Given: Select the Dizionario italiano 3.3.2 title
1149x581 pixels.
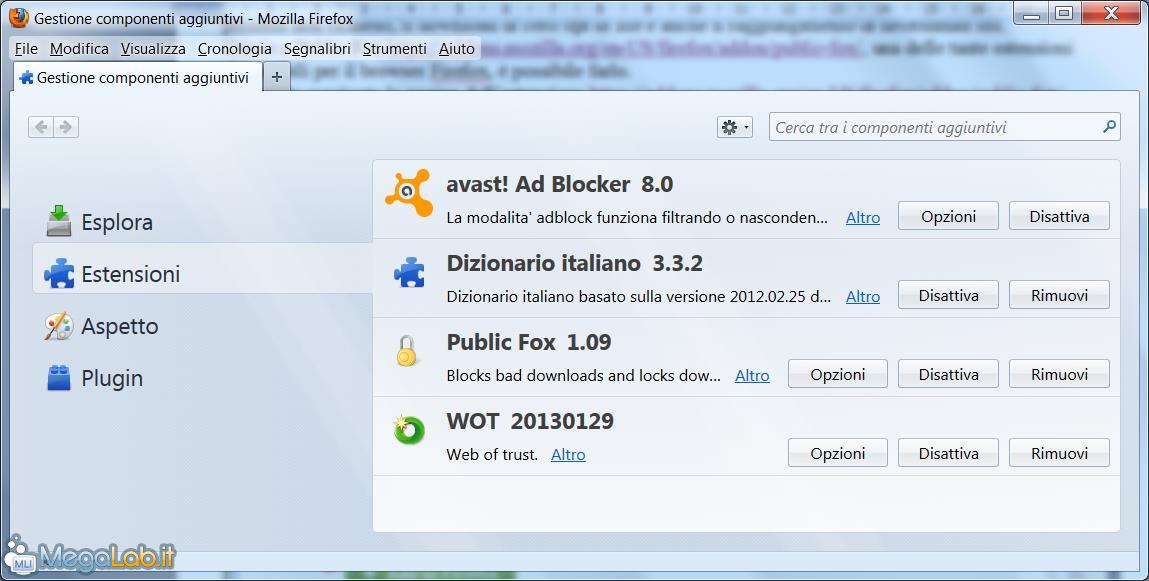Looking at the screenshot, I should click(x=574, y=263).
